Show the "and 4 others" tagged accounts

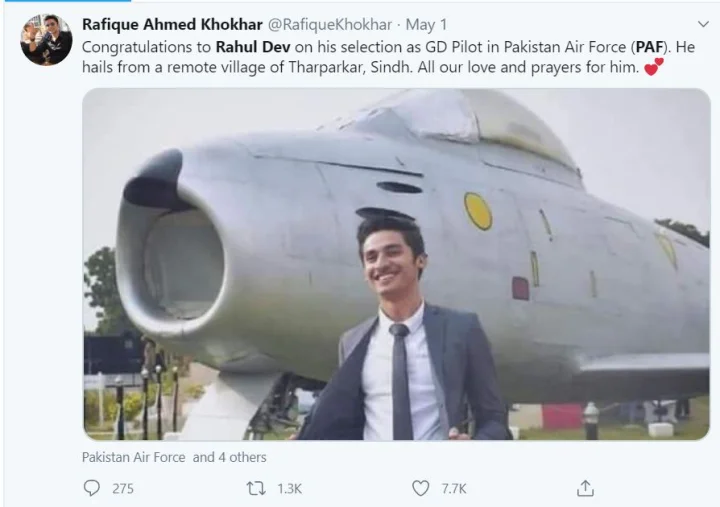230,457
